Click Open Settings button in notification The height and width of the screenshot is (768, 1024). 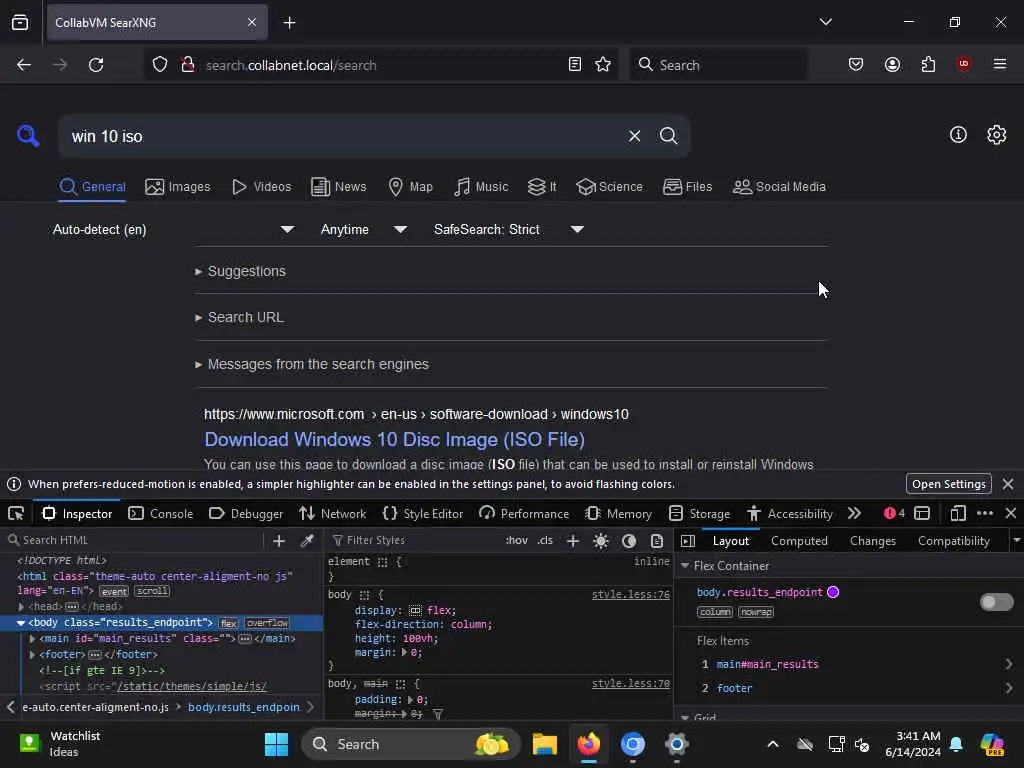click(948, 484)
